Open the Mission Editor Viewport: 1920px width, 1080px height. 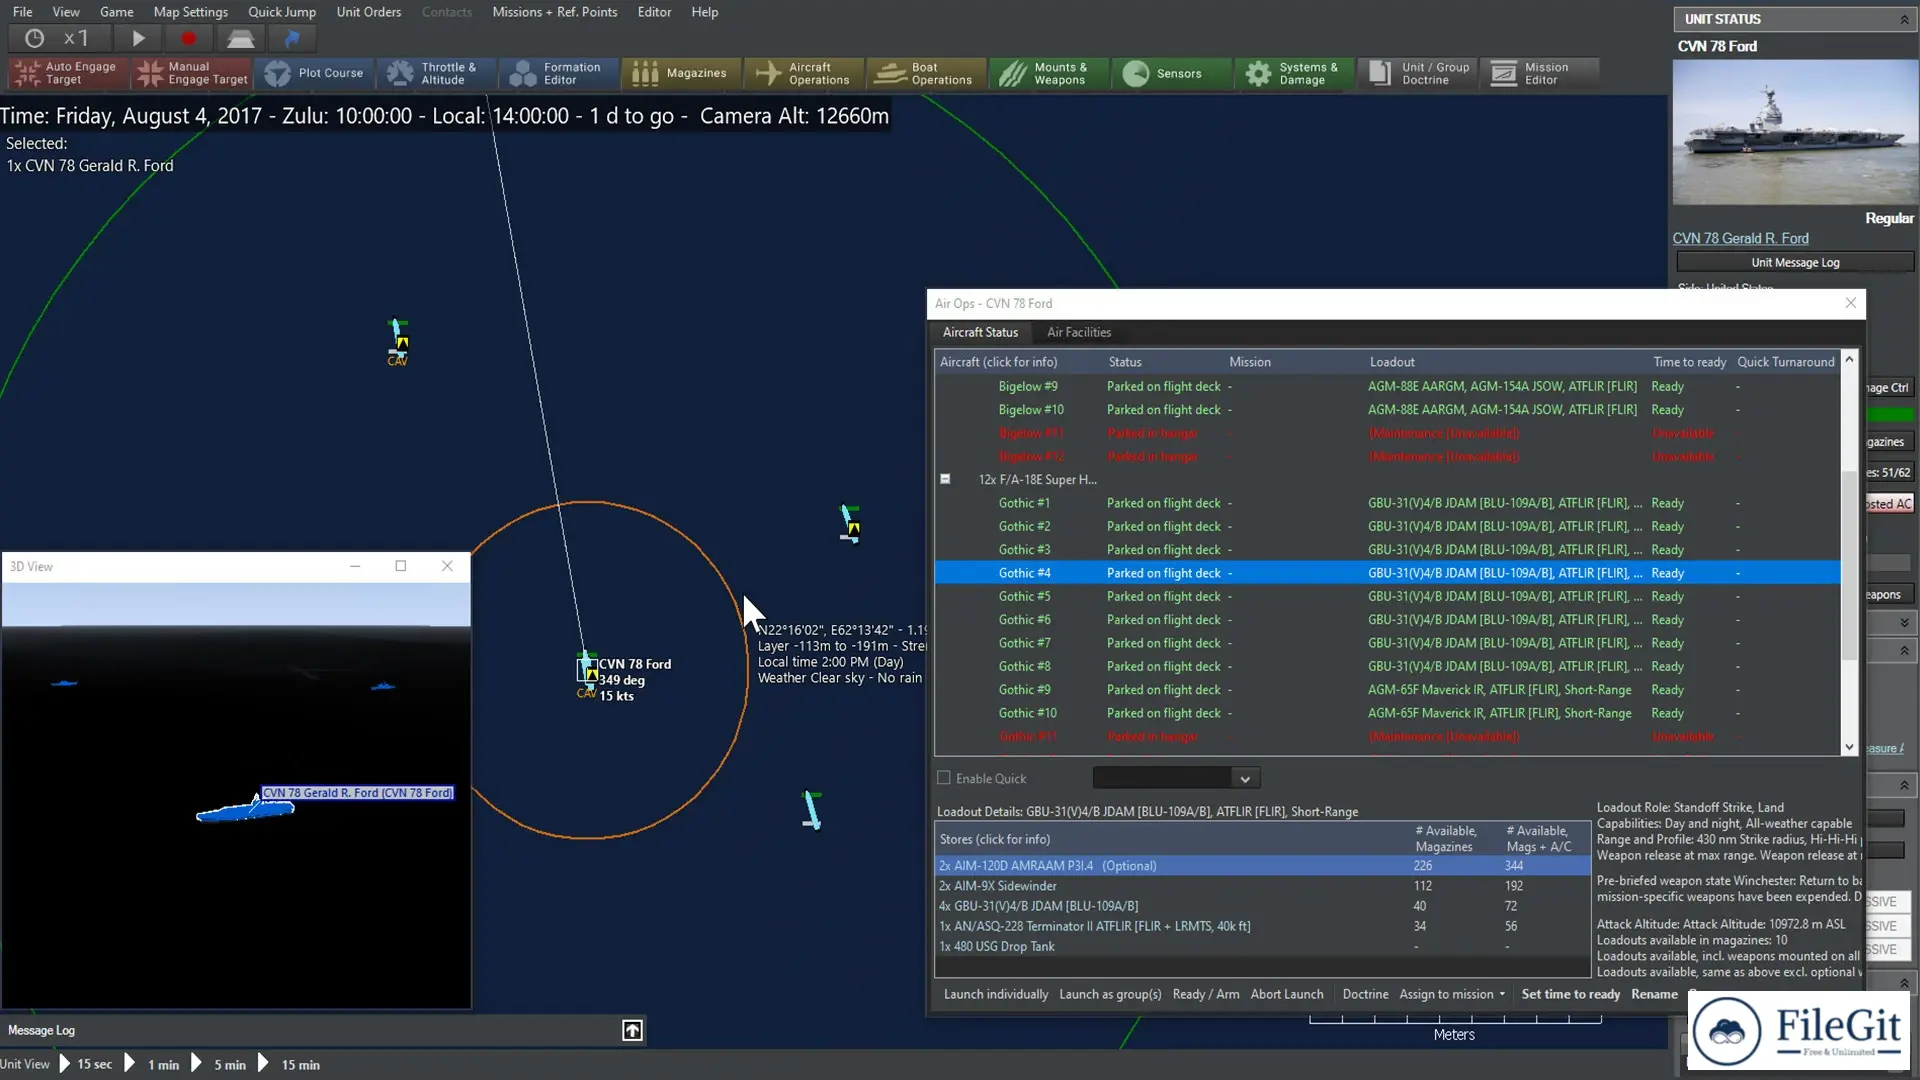coord(1540,73)
